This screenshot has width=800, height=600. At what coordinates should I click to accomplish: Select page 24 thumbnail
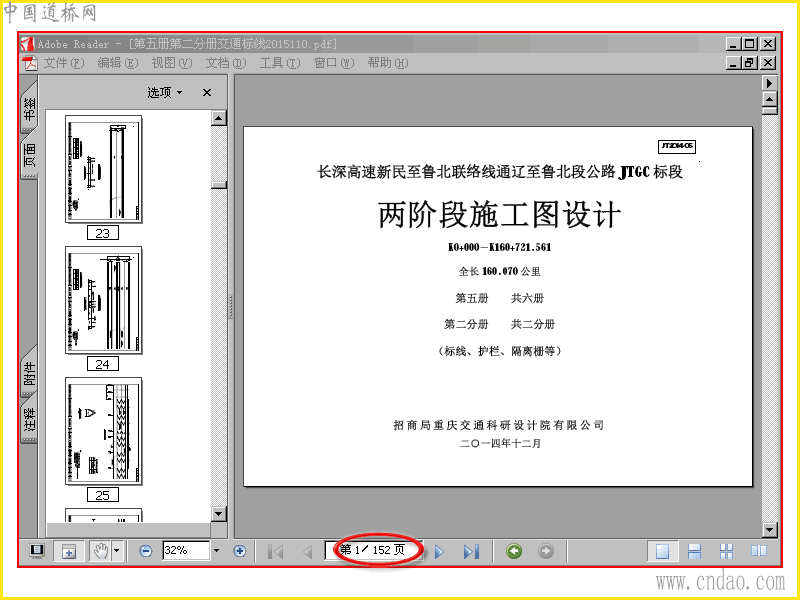[104, 300]
